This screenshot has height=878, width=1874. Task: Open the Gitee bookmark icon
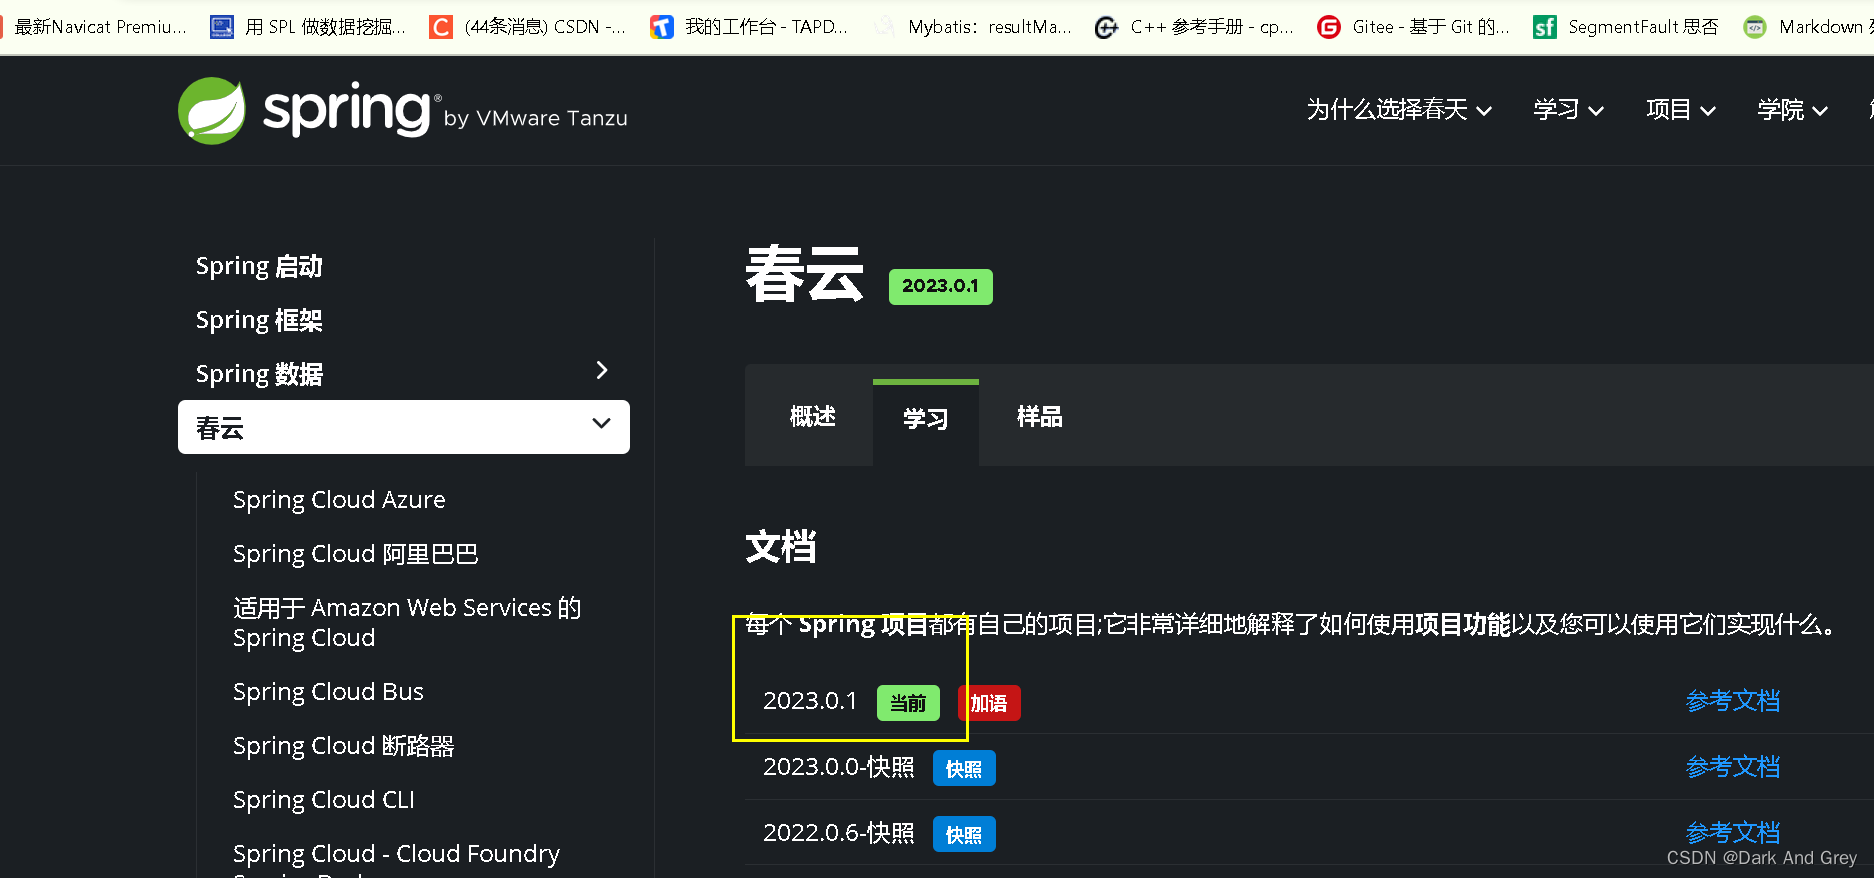[1329, 27]
